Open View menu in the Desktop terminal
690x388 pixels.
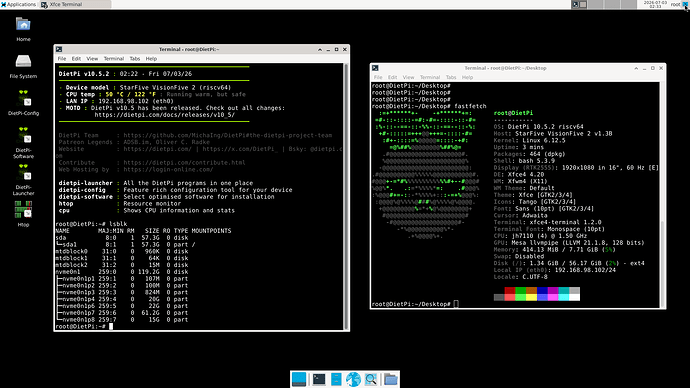pyautogui.click(x=408, y=77)
